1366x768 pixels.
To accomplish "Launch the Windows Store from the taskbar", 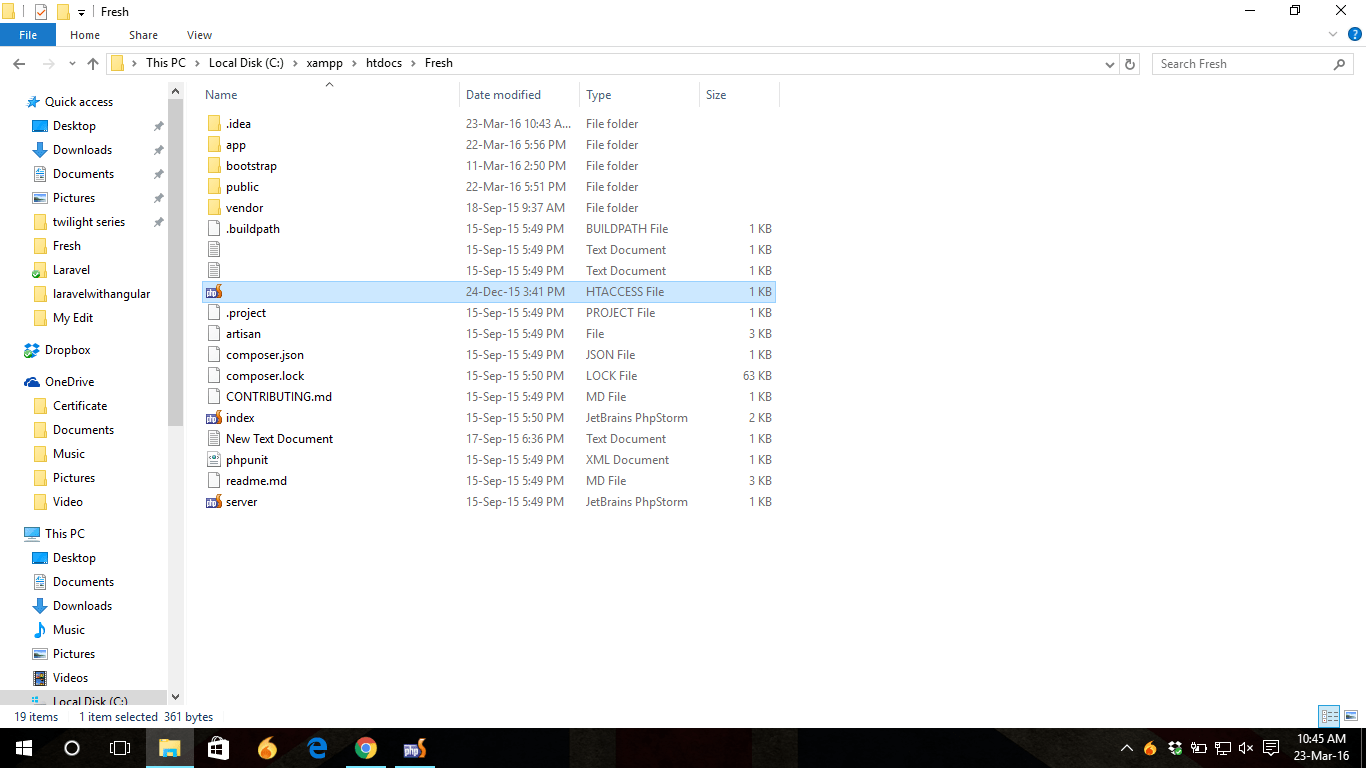I will click(218, 748).
